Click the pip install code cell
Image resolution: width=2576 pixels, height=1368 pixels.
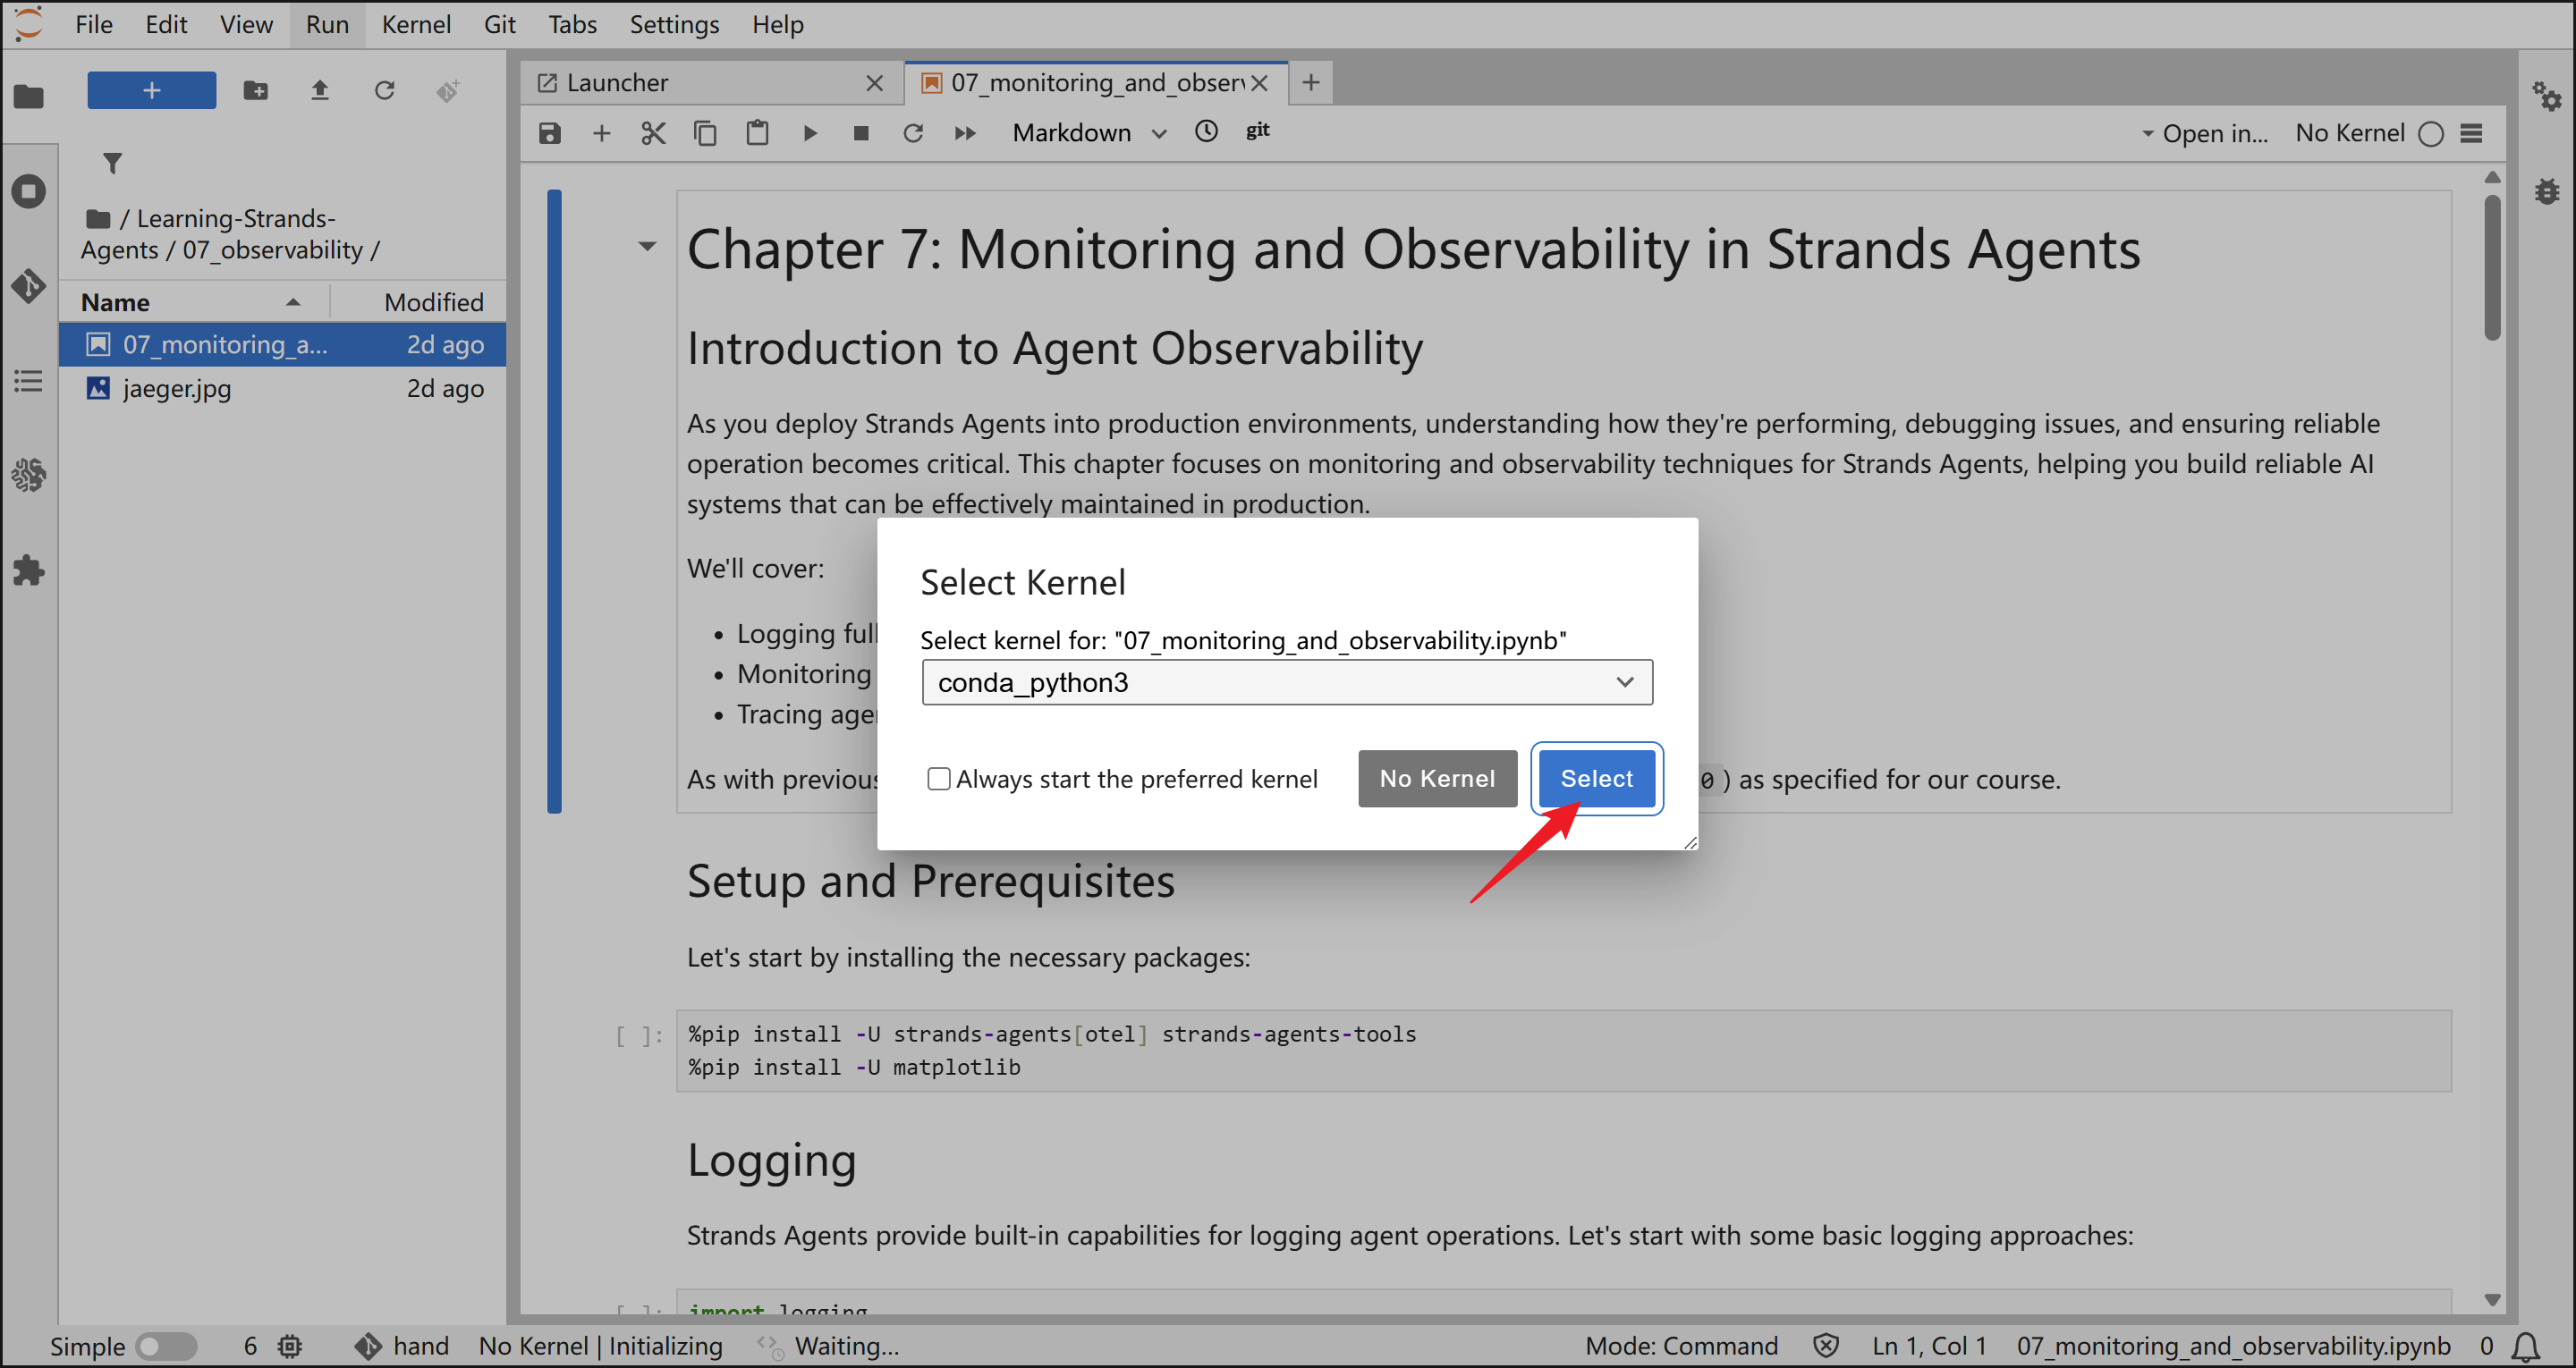1564,1050
